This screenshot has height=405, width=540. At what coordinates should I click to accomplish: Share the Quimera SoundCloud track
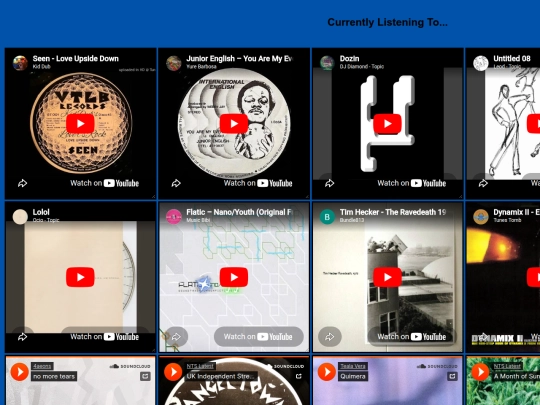click(453, 376)
